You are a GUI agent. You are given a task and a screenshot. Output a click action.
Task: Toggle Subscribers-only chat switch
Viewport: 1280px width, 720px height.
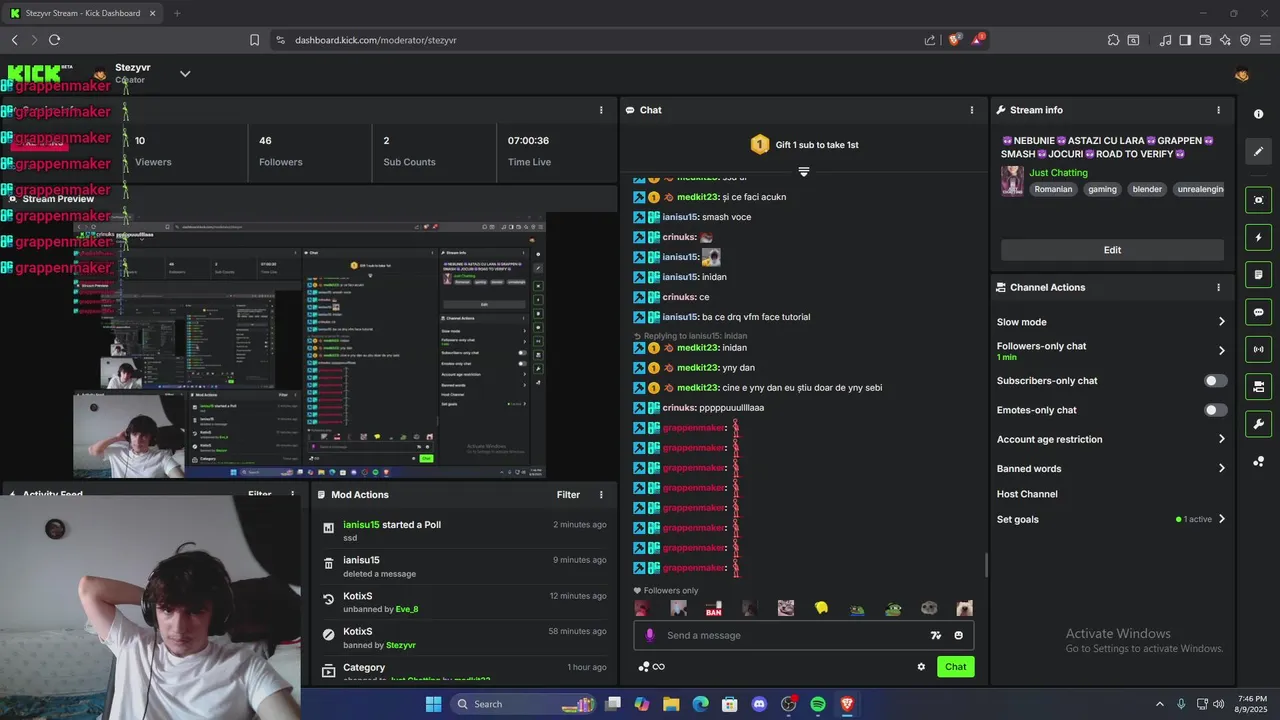click(x=1215, y=381)
